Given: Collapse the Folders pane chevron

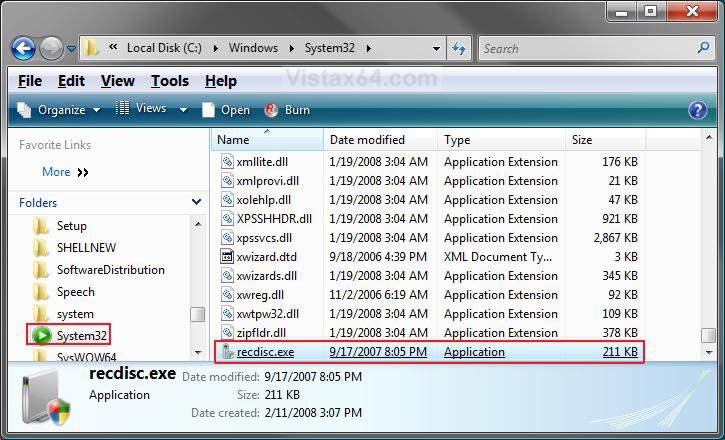Looking at the screenshot, I should click(x=197, y=202).
